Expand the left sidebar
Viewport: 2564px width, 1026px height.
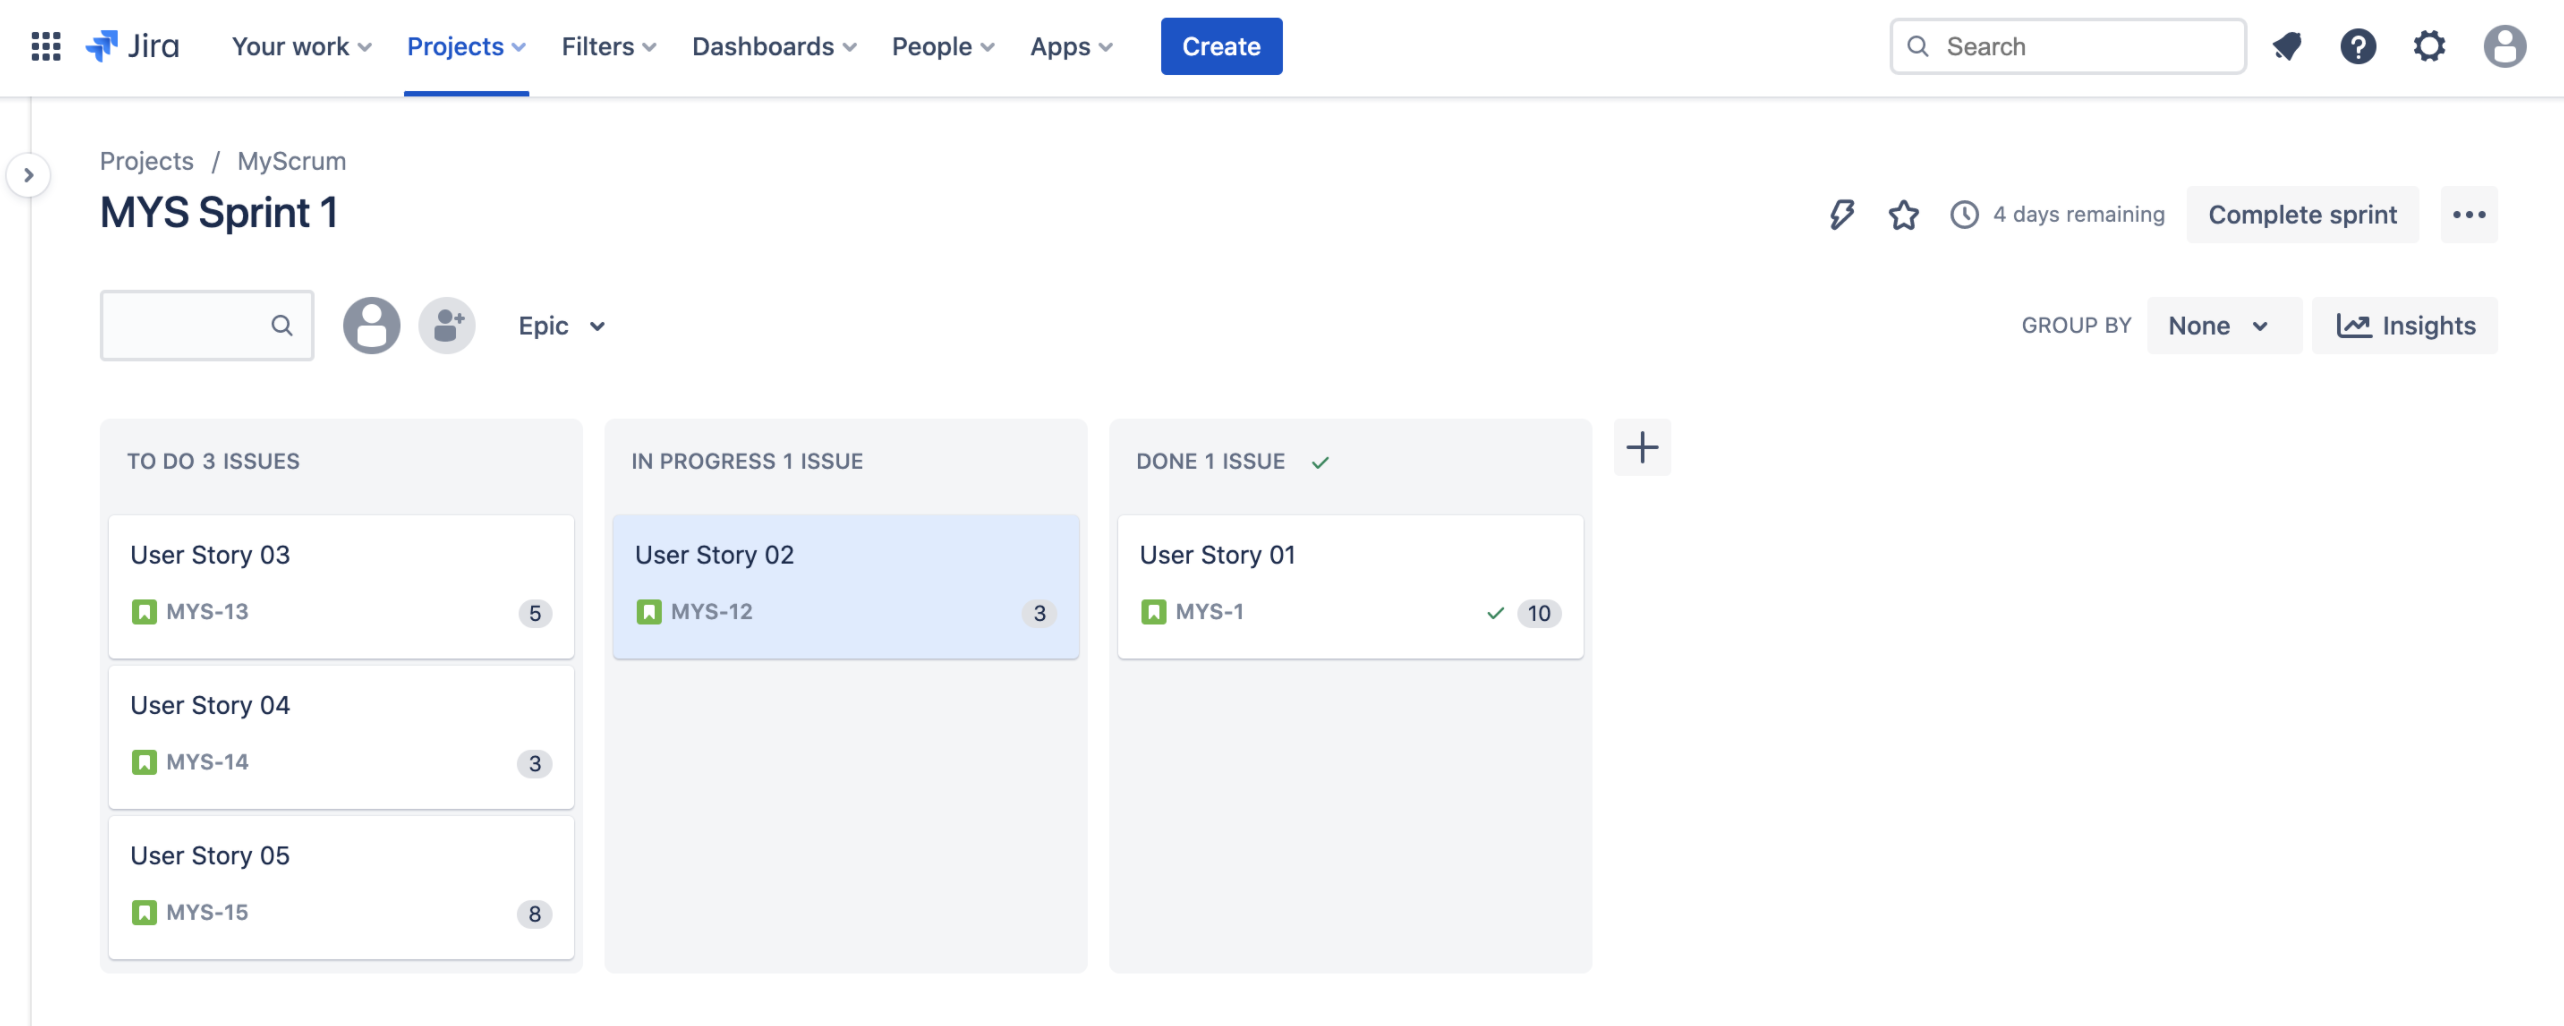click(28, 175)
